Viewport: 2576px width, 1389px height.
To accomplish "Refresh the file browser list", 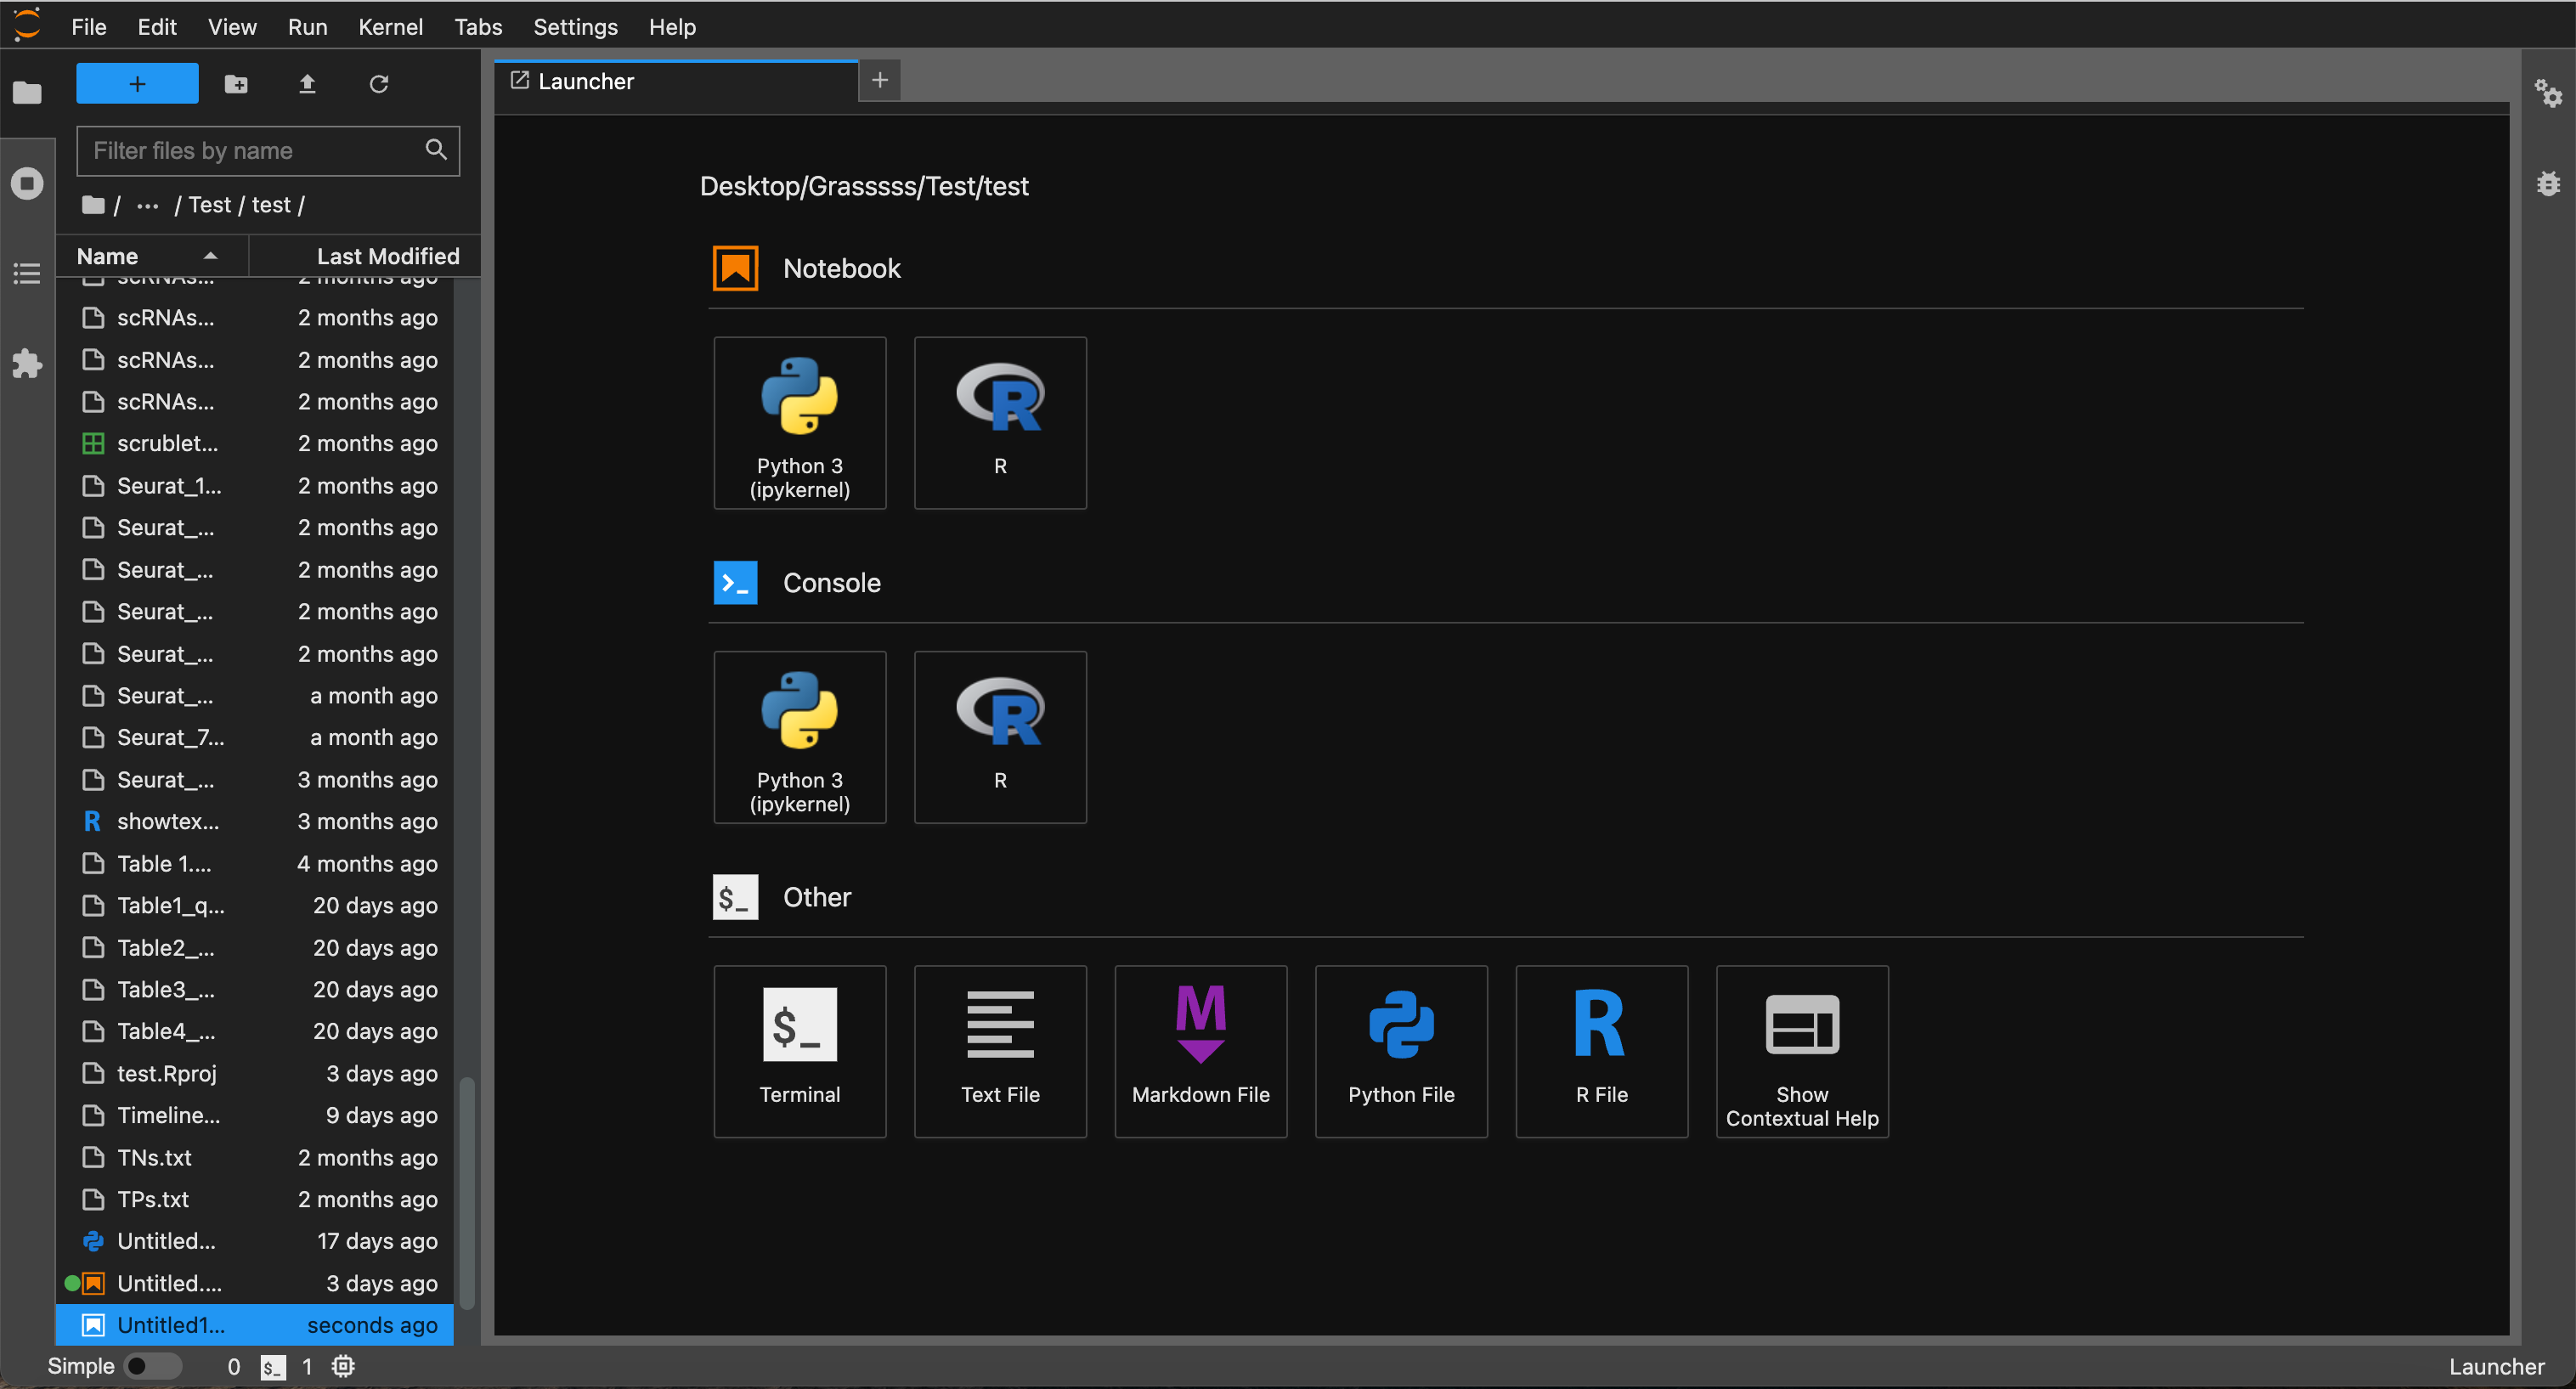I will [x=378, y=84].
